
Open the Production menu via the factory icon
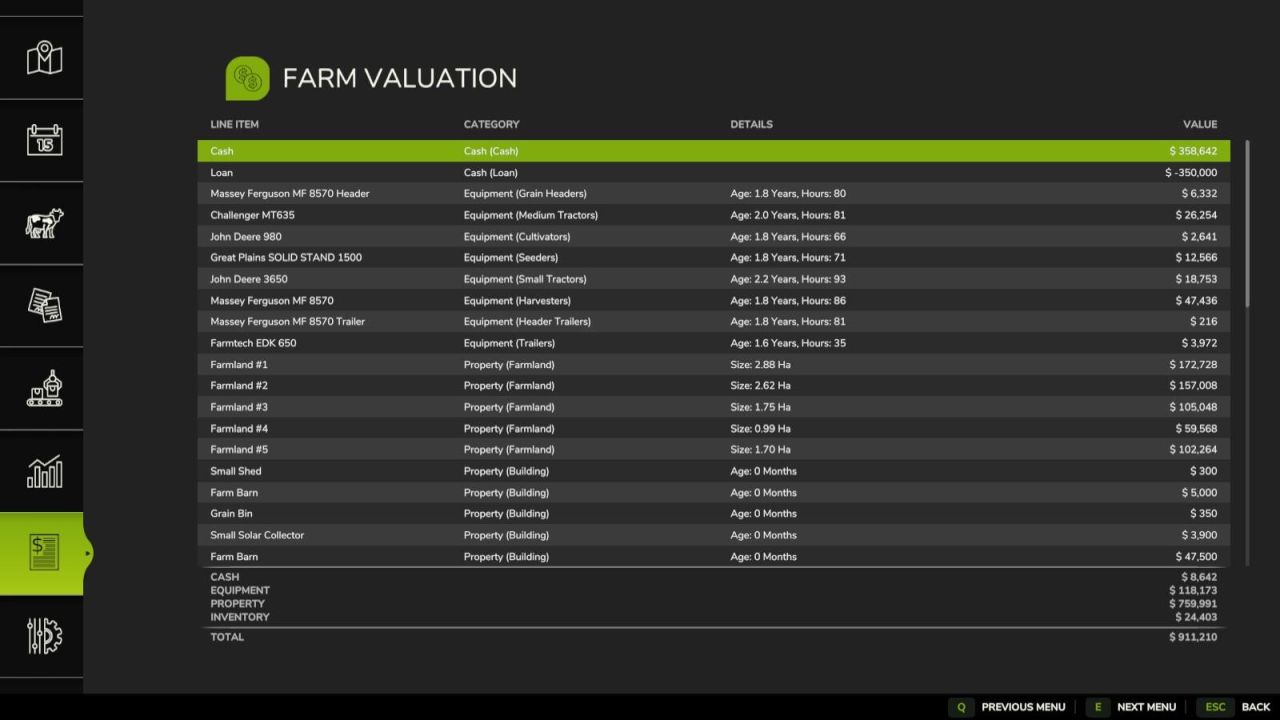coord(41,388)
